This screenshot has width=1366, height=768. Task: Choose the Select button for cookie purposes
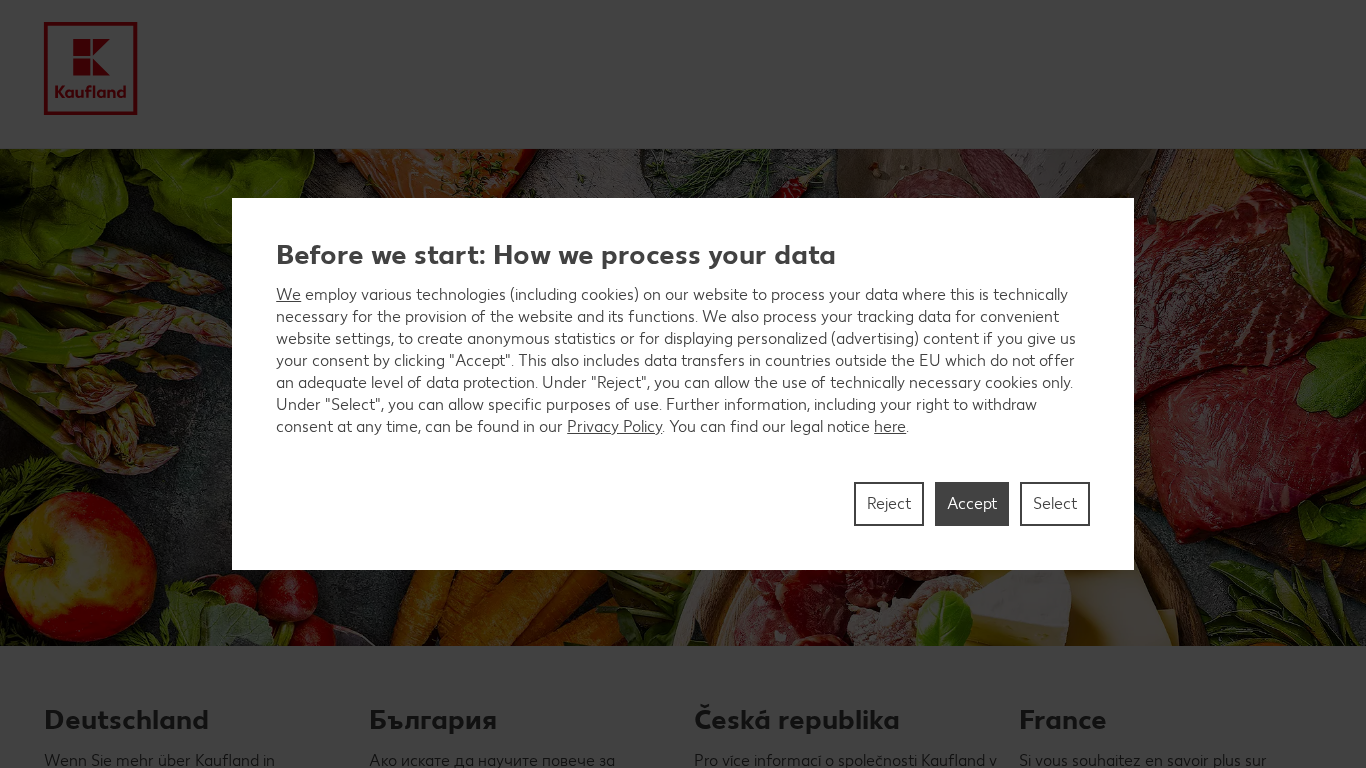pos(1054,504)
